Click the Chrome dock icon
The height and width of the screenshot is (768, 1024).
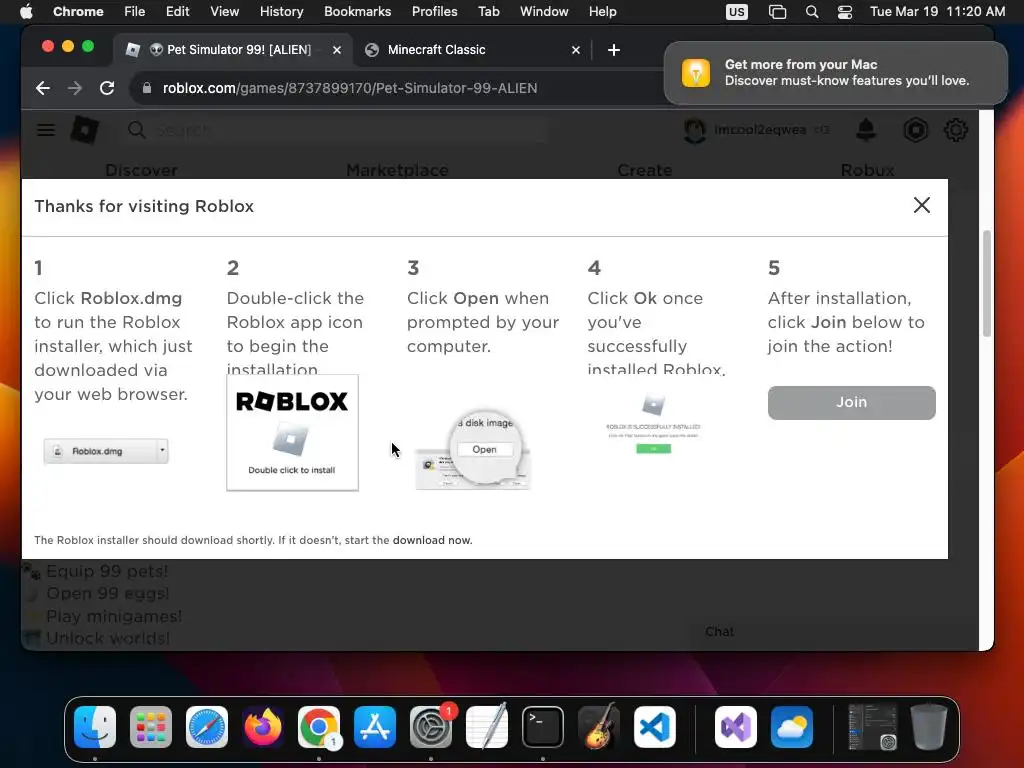coord(319,727)
